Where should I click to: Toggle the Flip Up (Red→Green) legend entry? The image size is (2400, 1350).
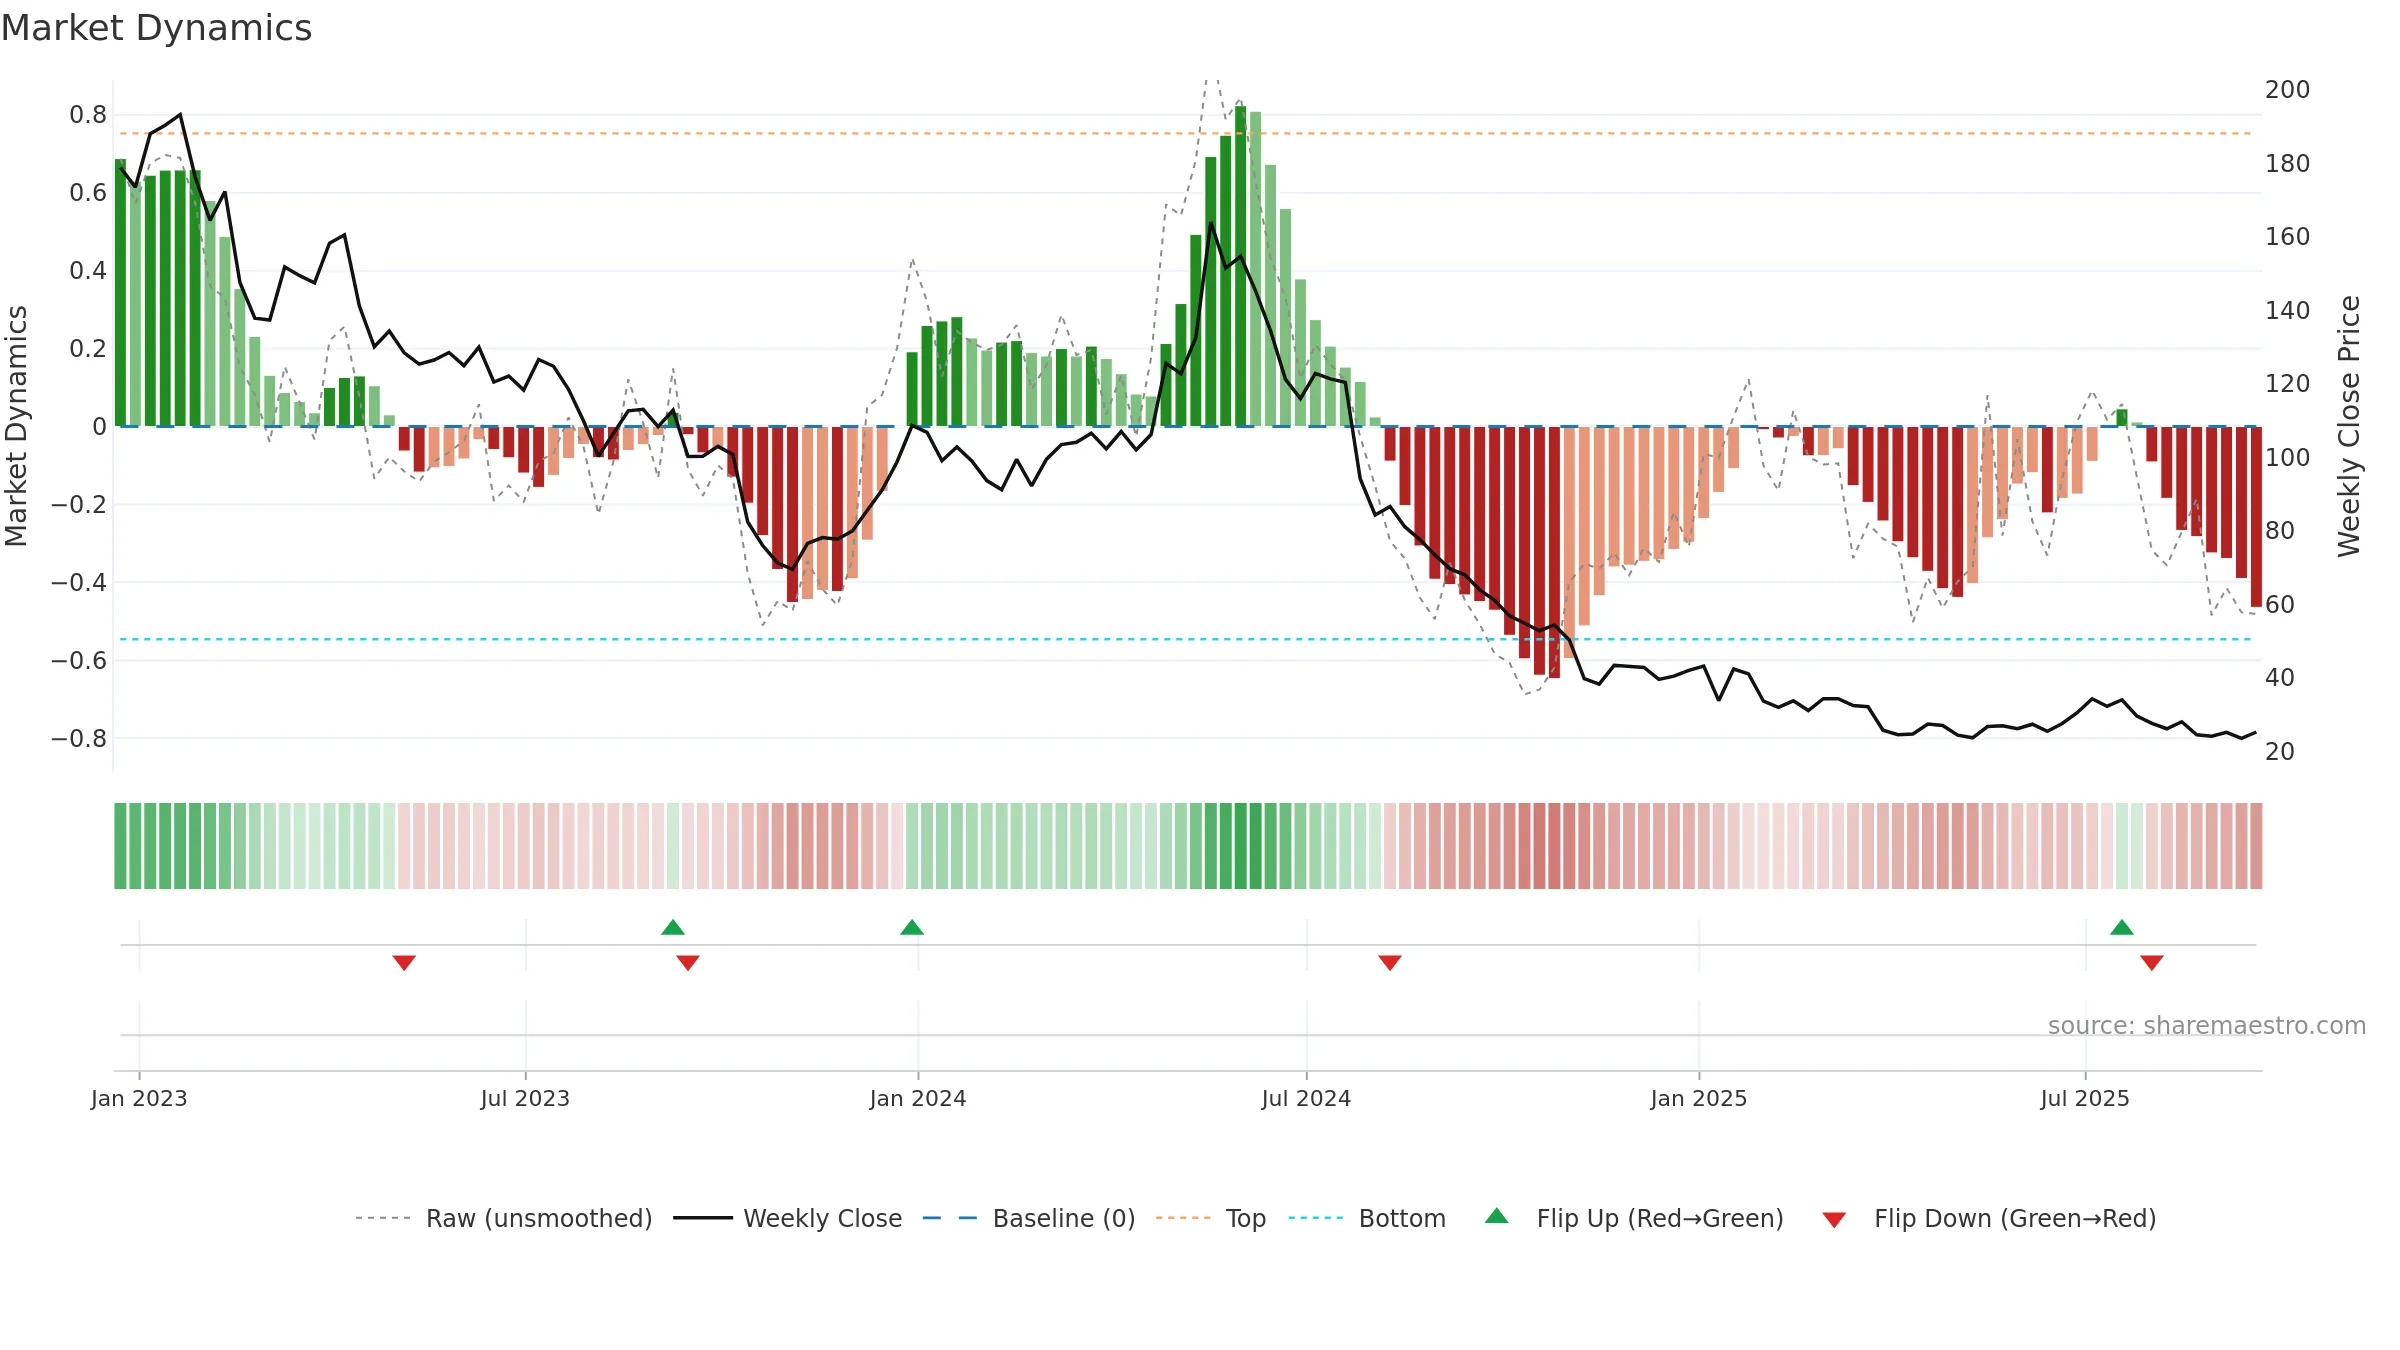pyautogui.click(x=1634, y=1218)
